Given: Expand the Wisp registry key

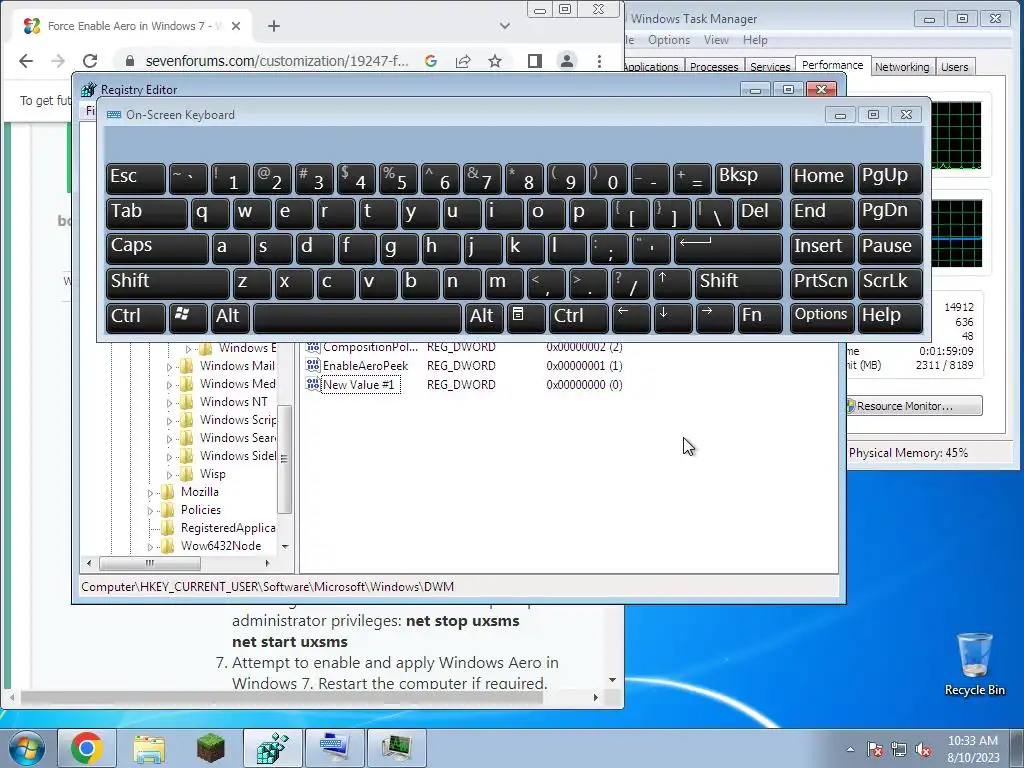Looking at the screenshot, I should (x=169, y=475).
